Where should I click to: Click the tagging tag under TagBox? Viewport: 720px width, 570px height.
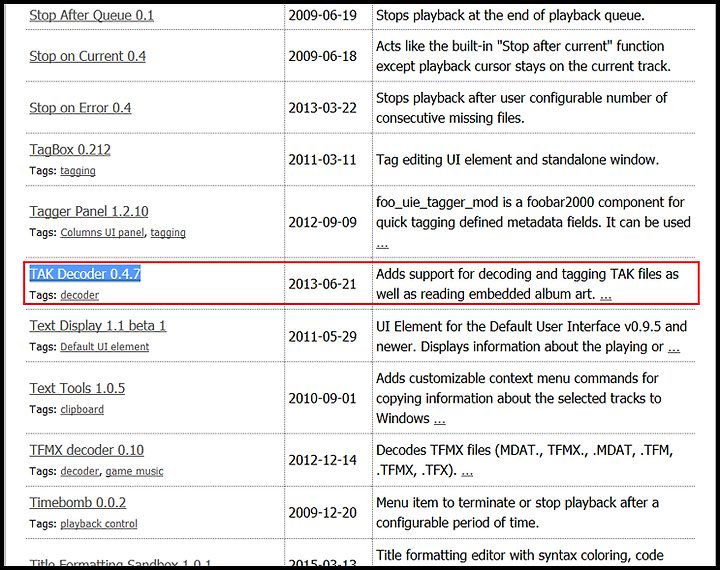pyautogui.click(x=78, y=171)
